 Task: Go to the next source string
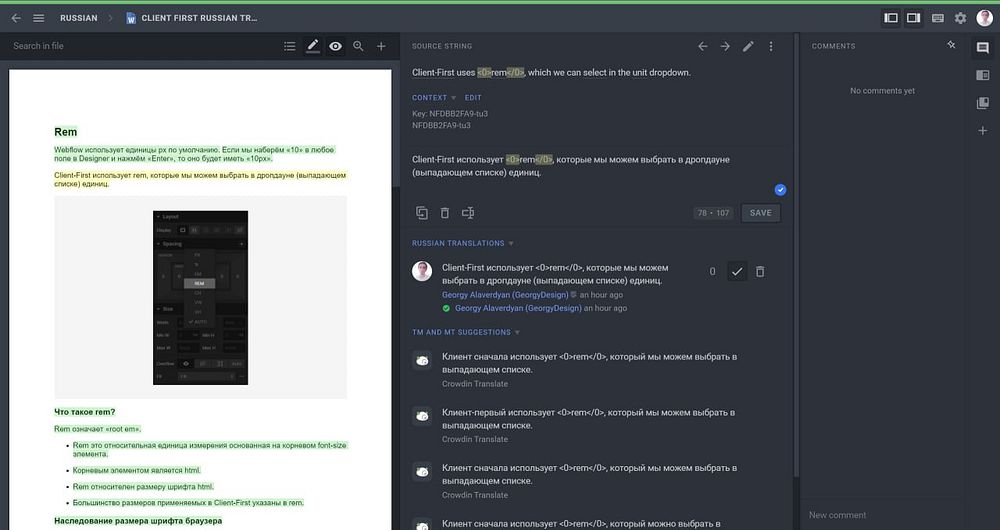point(725,46)
